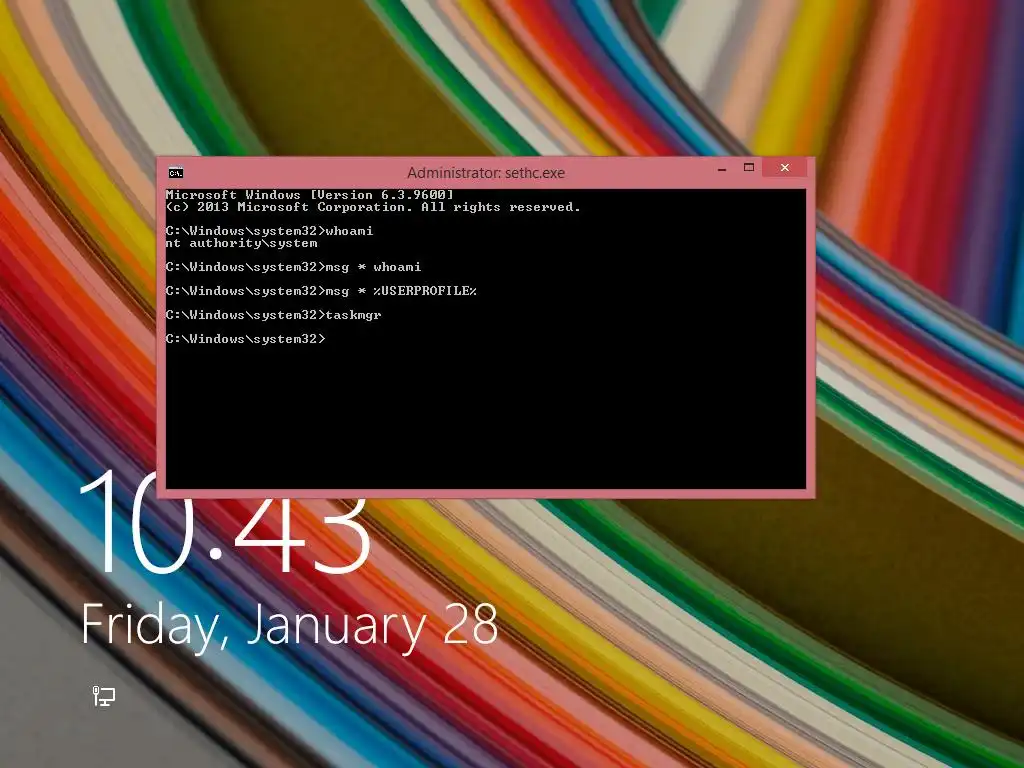This screenshot has height=768, width=1024.
Task: Click the 2013 Microsoft Corporation copyright line
Action: click(373, 207)
